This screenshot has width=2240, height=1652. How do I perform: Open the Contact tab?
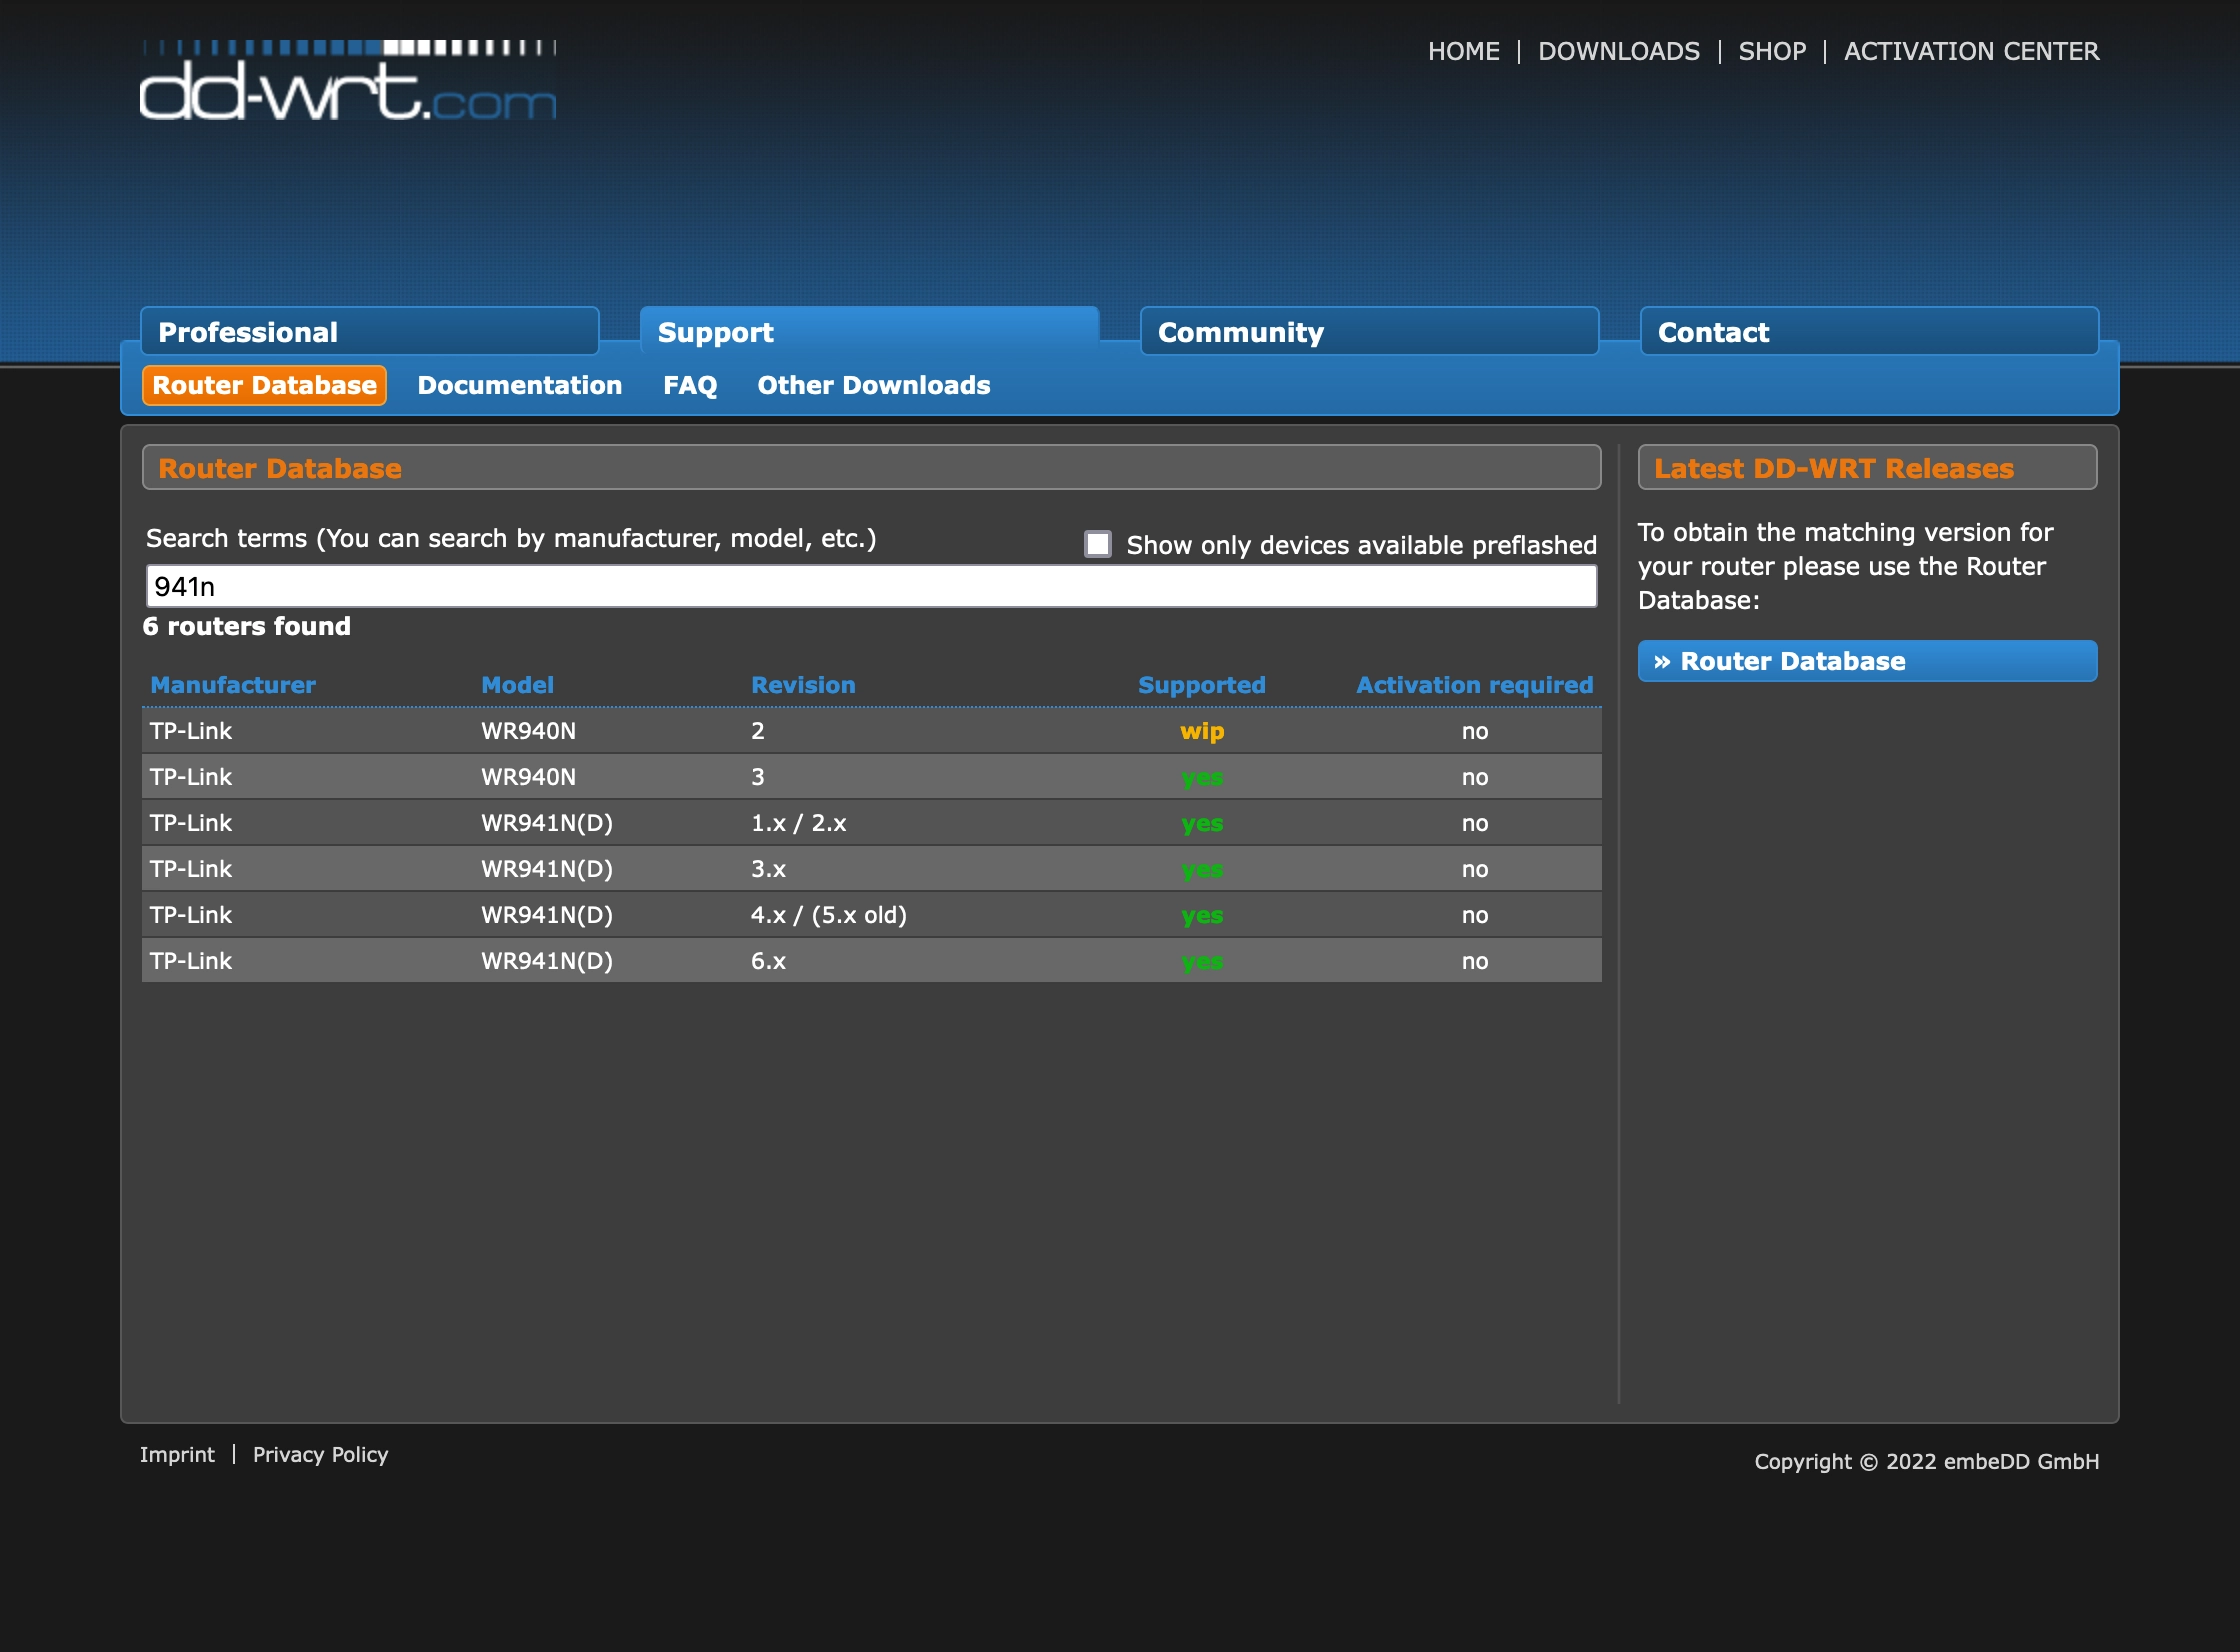[1870, 332]
